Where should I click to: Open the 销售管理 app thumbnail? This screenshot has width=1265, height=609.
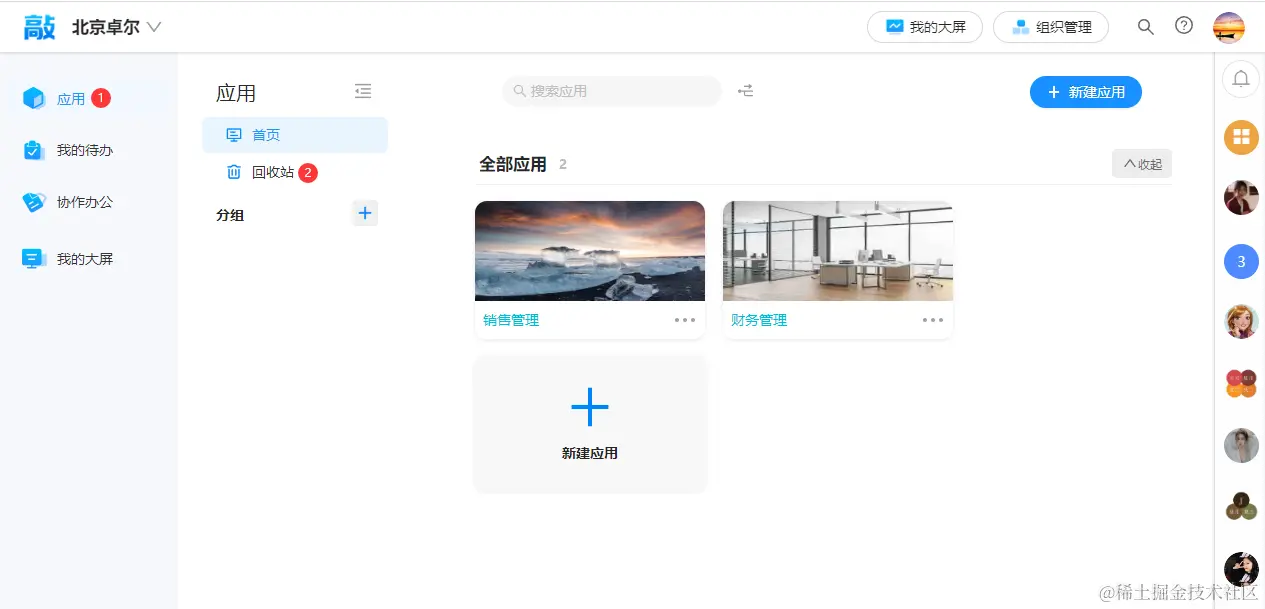click(590, 251)
